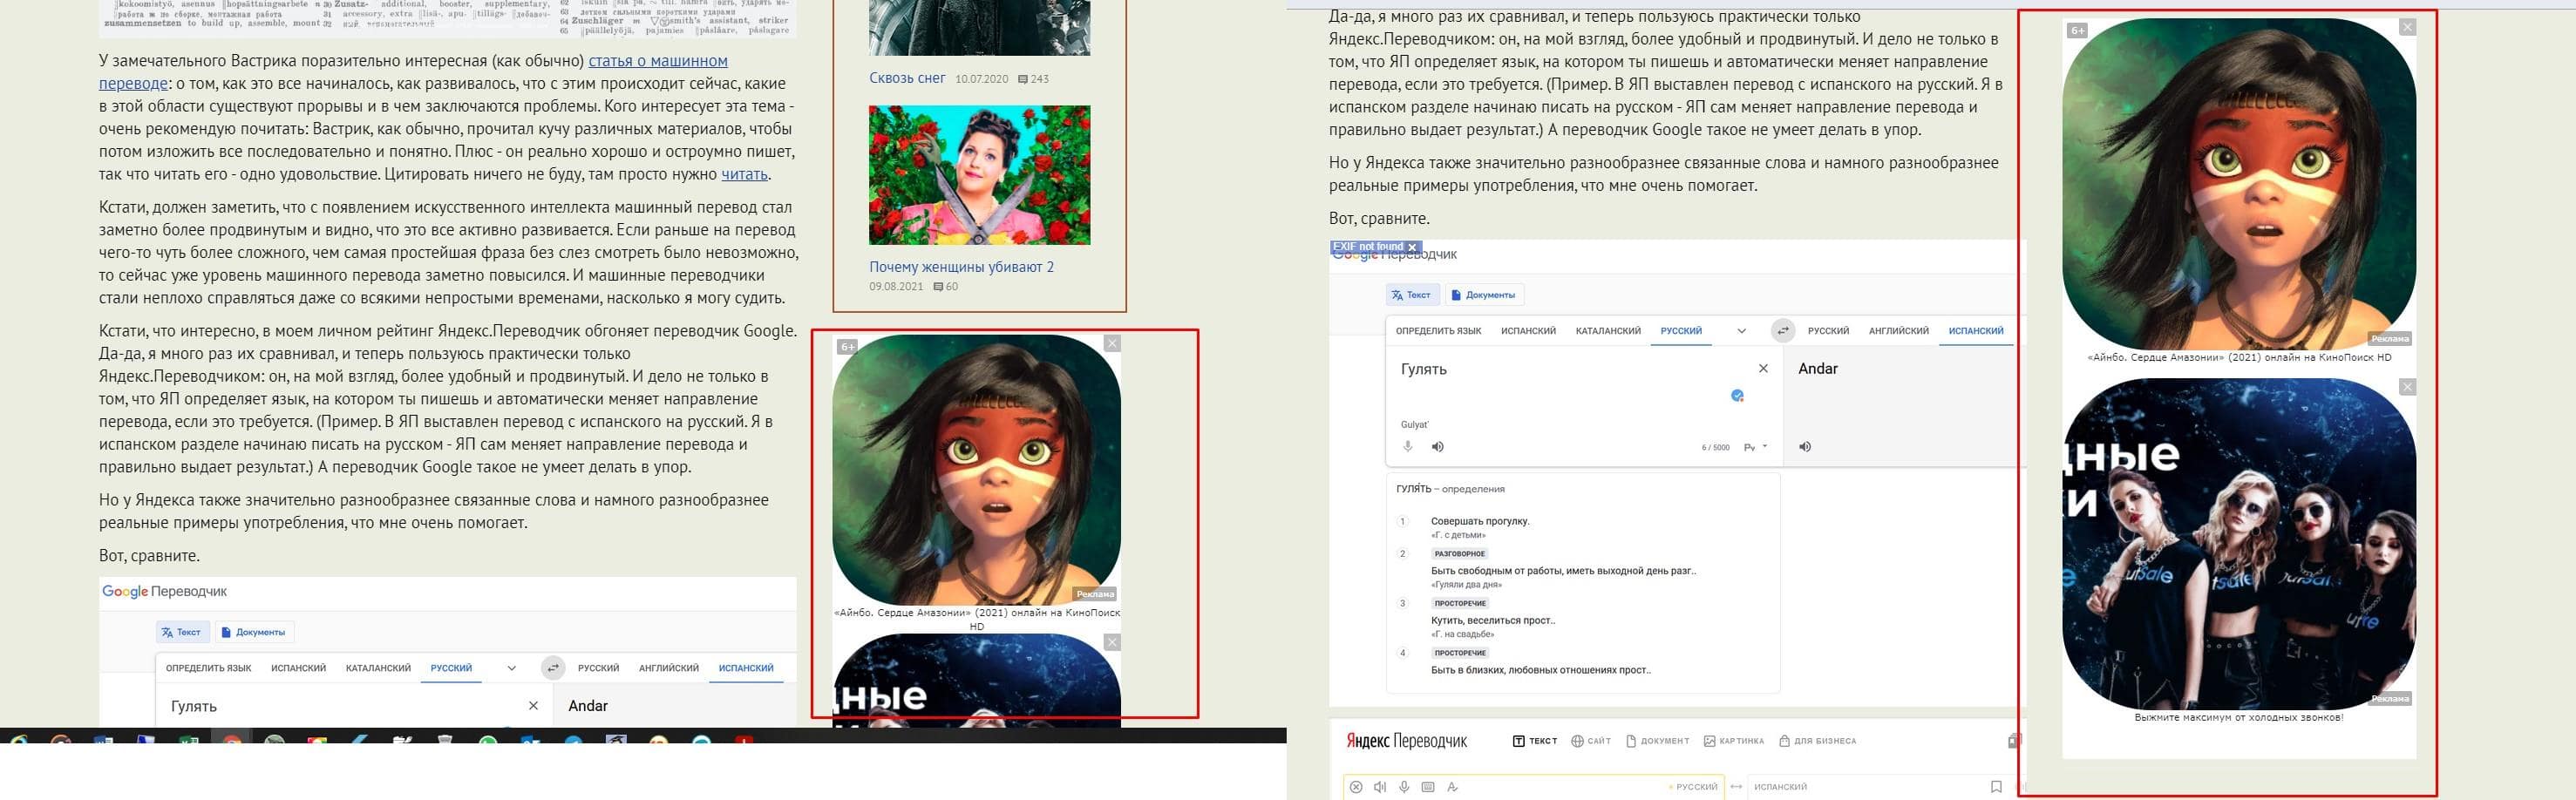Expand the source language list chevron
This screenshot has width=2576, height=800.
(1741, 331)
